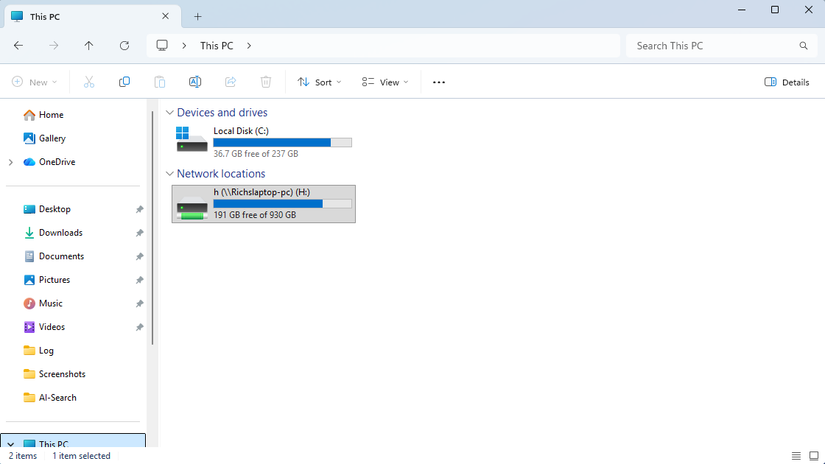Click the Rename toolbar icon
This screenshot has height=464, width=825.
pos(195,82)
